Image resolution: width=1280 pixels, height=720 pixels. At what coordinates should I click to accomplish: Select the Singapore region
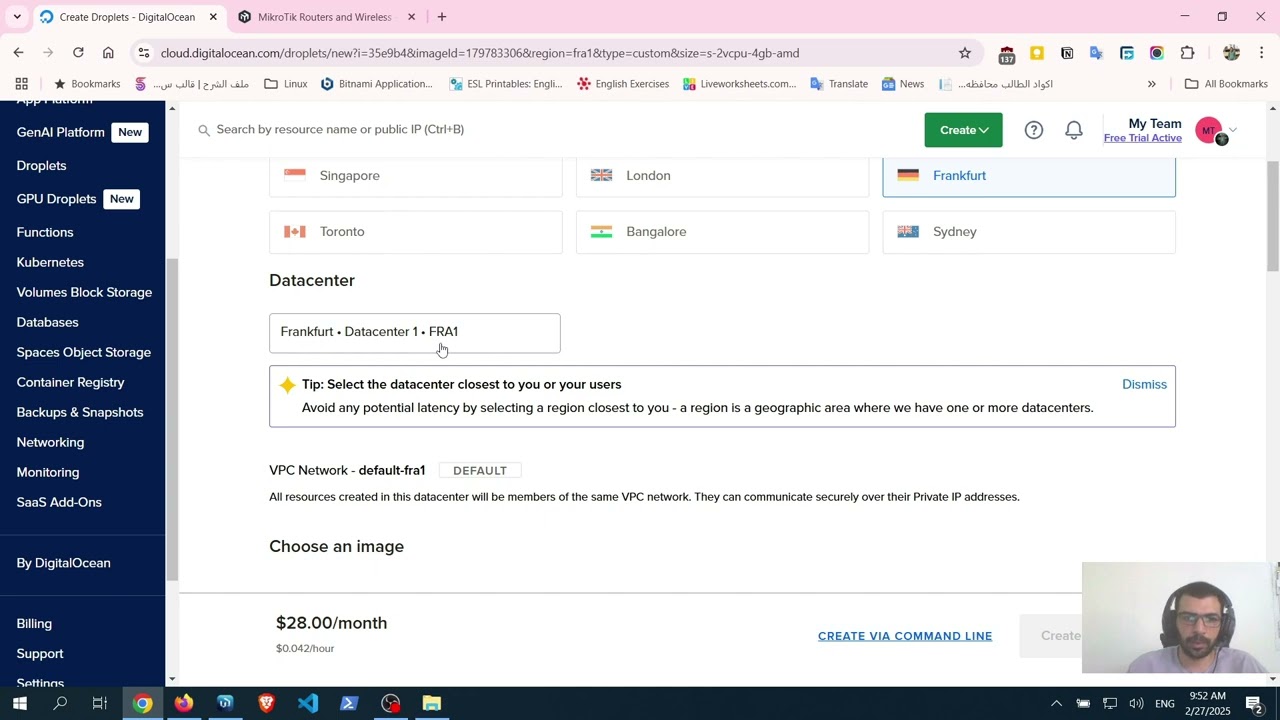tap(415, 176)
